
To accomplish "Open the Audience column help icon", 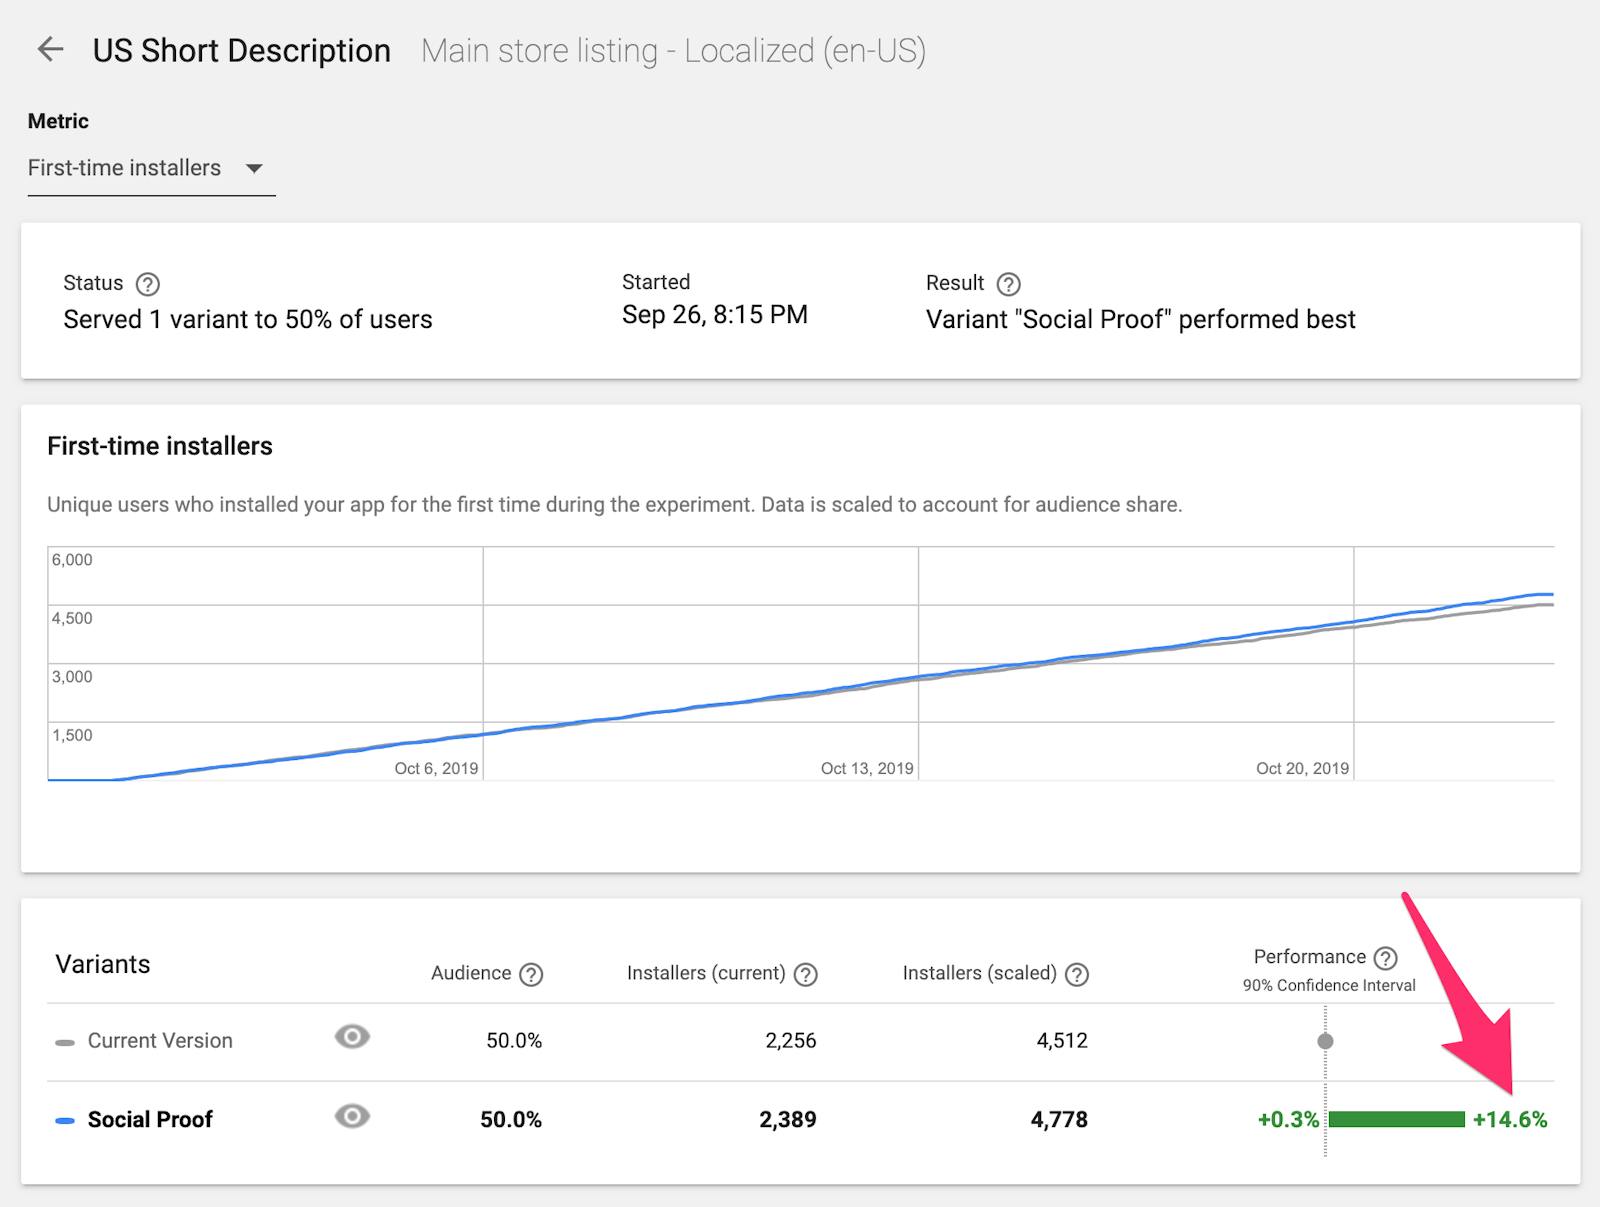I will (x=532, y=974).
